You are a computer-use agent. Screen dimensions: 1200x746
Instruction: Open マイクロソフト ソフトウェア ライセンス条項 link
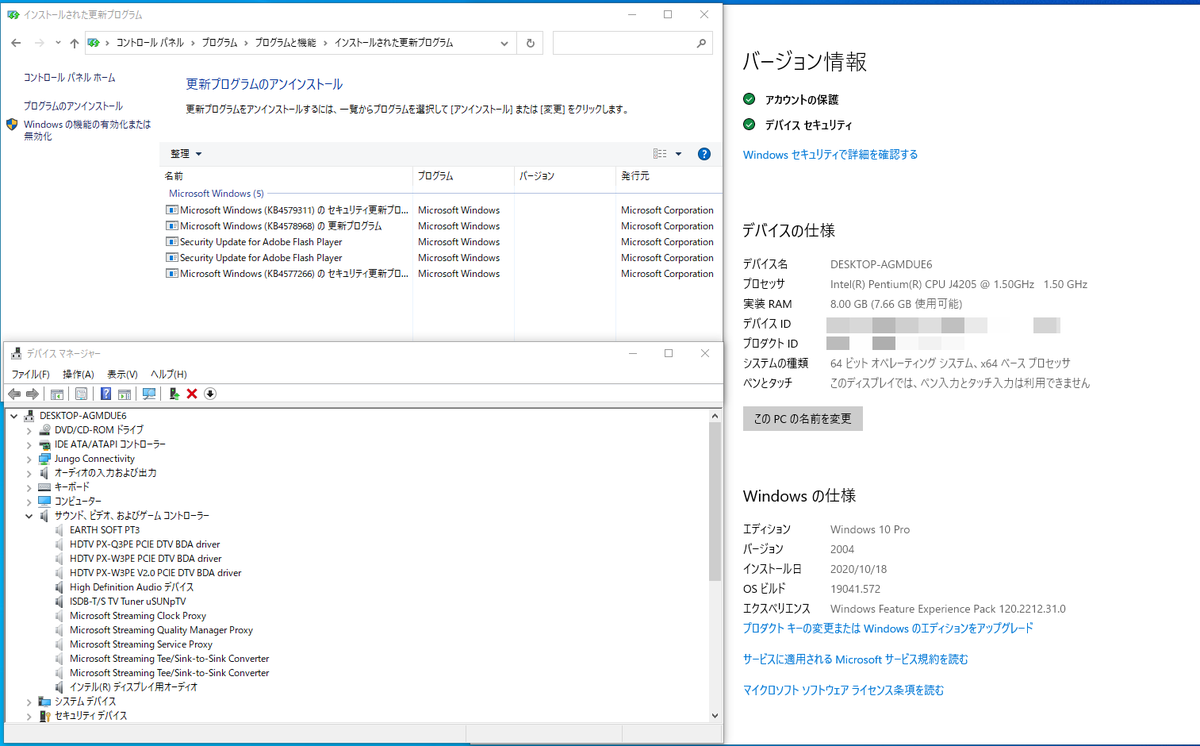843,690
